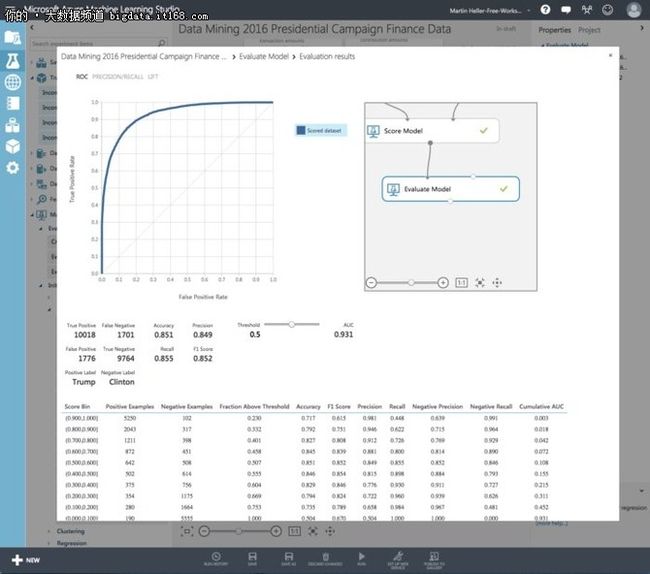Open the Properties tab in right pane
650x574 pixels.
[555, 30]
